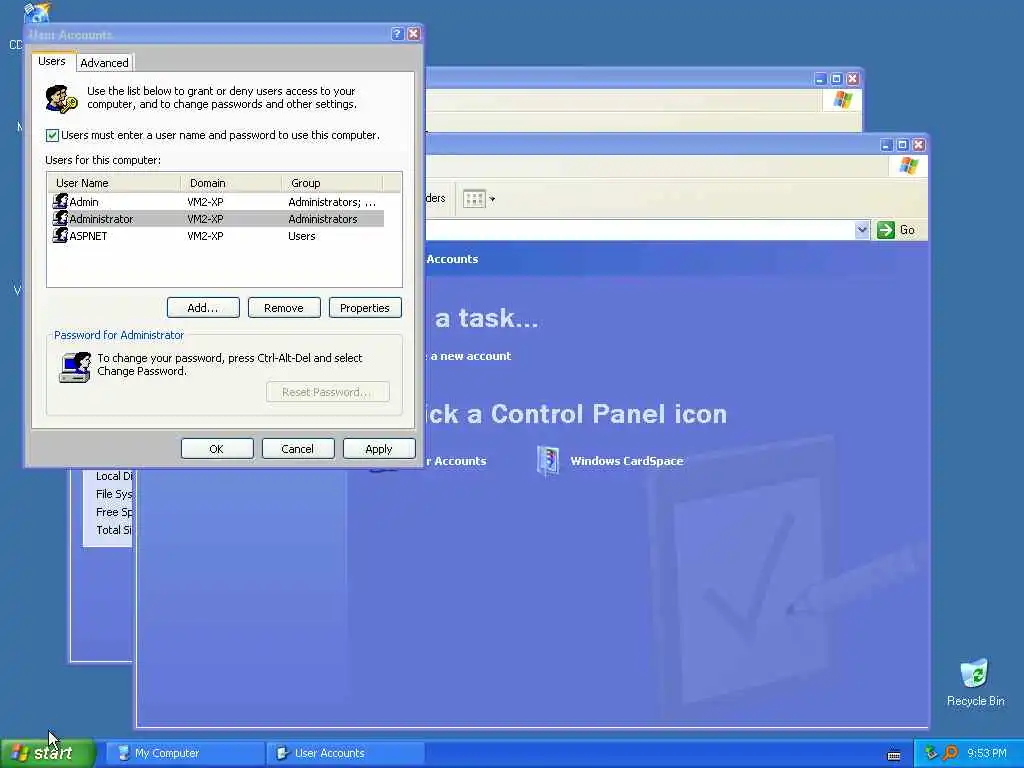Click the user with keys icon
The width and height of the screenshot is (1024, 768).
tap(61, 99)
